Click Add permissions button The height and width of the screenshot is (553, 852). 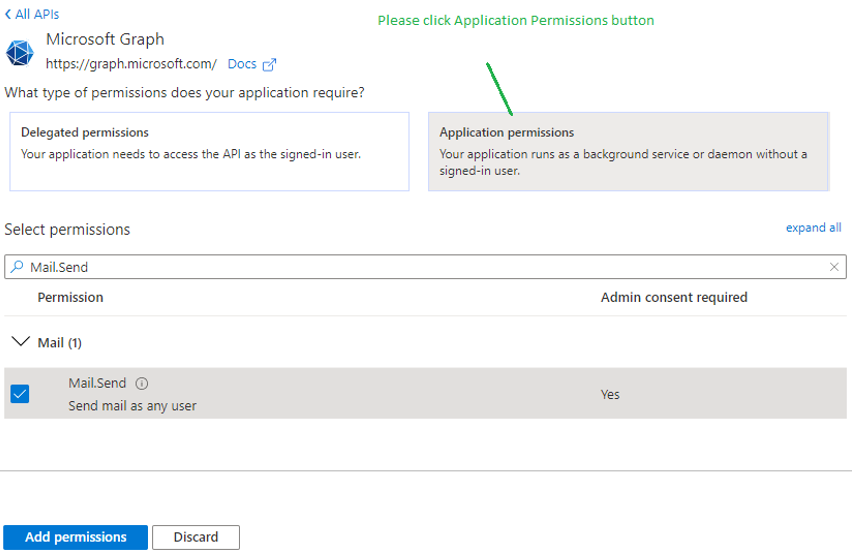(76, 537)
